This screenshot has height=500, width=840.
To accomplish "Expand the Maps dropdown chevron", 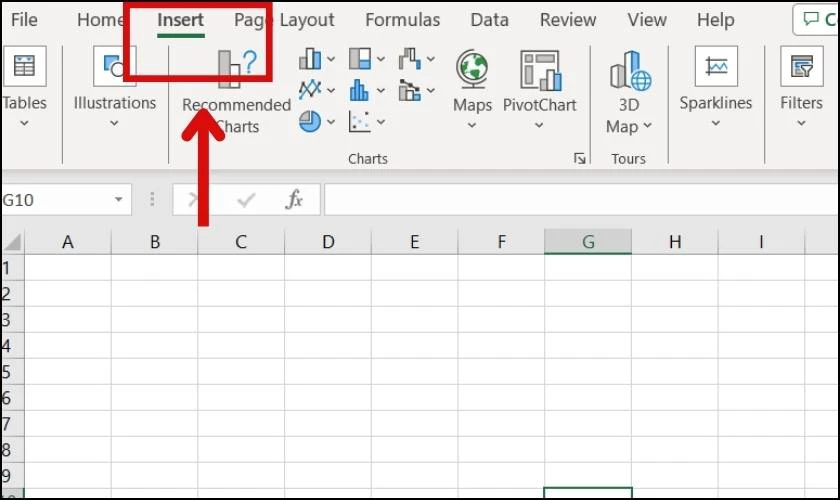I will coord(472,125).
